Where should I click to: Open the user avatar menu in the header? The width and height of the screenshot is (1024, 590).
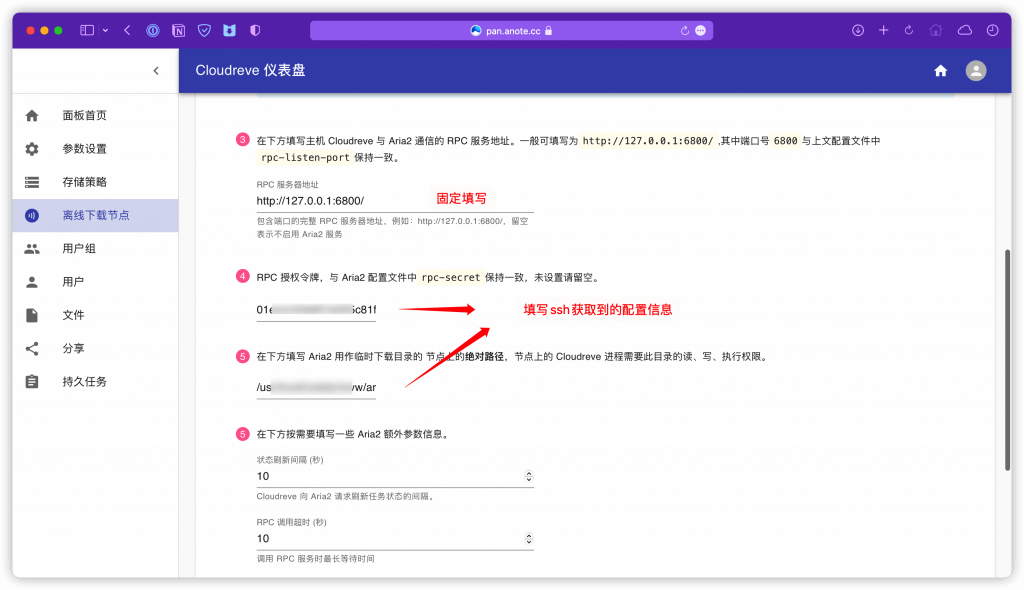975,71
